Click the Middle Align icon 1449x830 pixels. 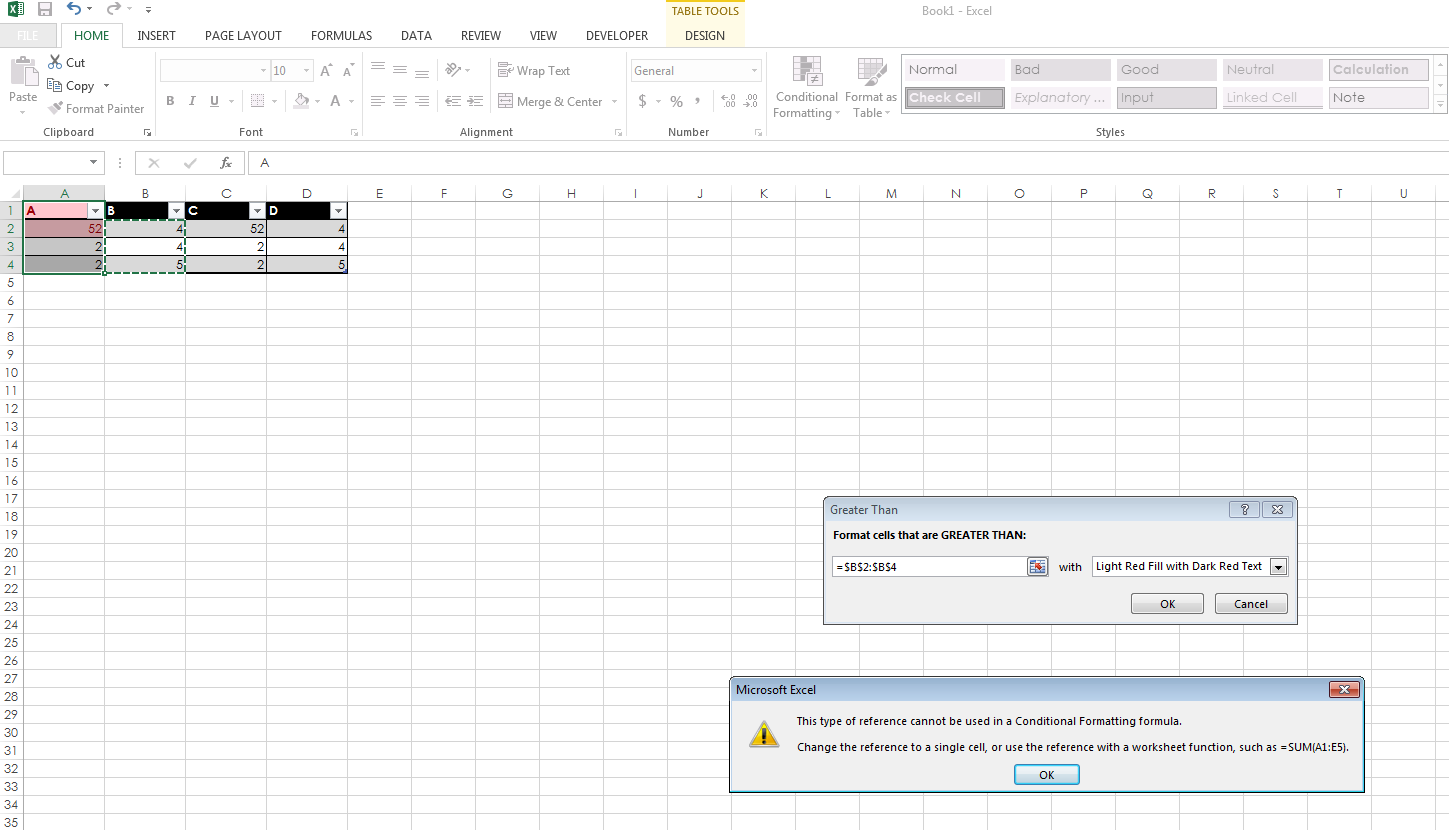pos(400,70)
